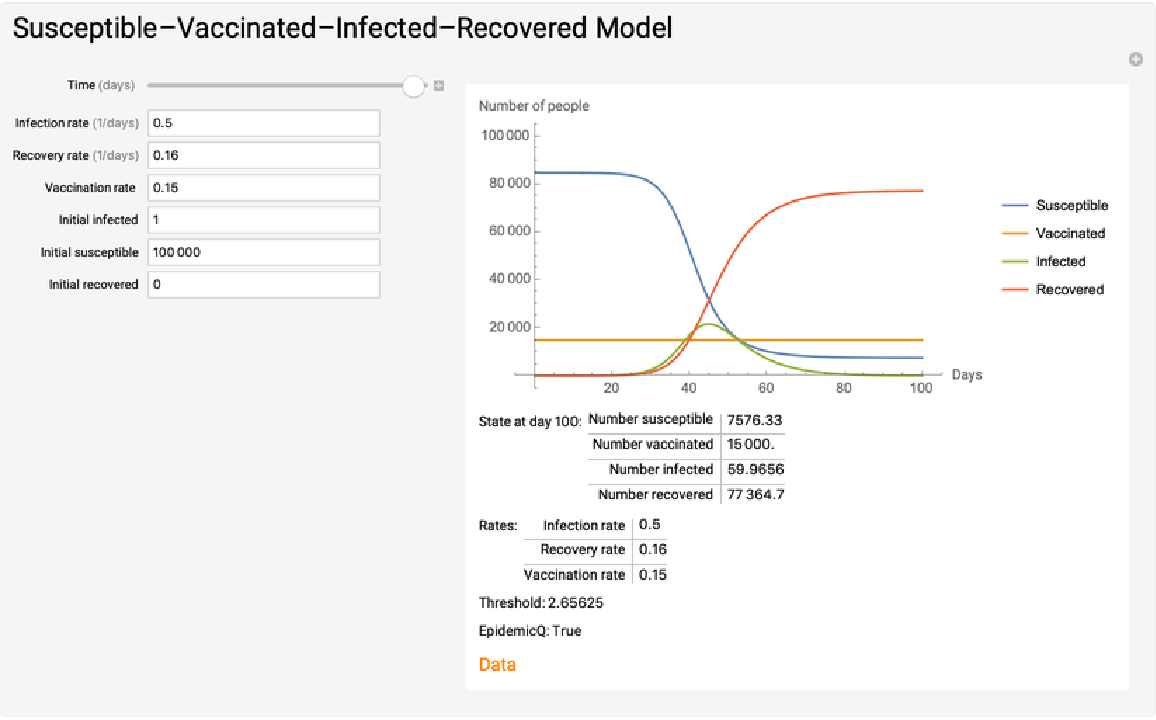The width and height of the screenshot is (1156, 720).
Task: Select the Recovered legend entry
Action: [x=1069, y=289]
